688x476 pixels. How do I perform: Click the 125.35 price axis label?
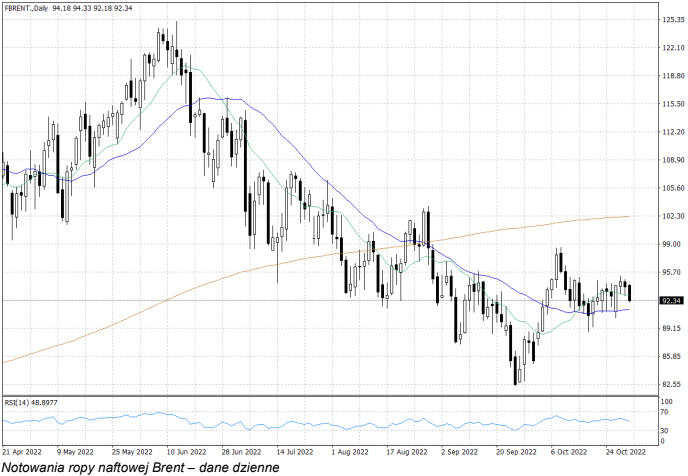[x=671, y=19]
